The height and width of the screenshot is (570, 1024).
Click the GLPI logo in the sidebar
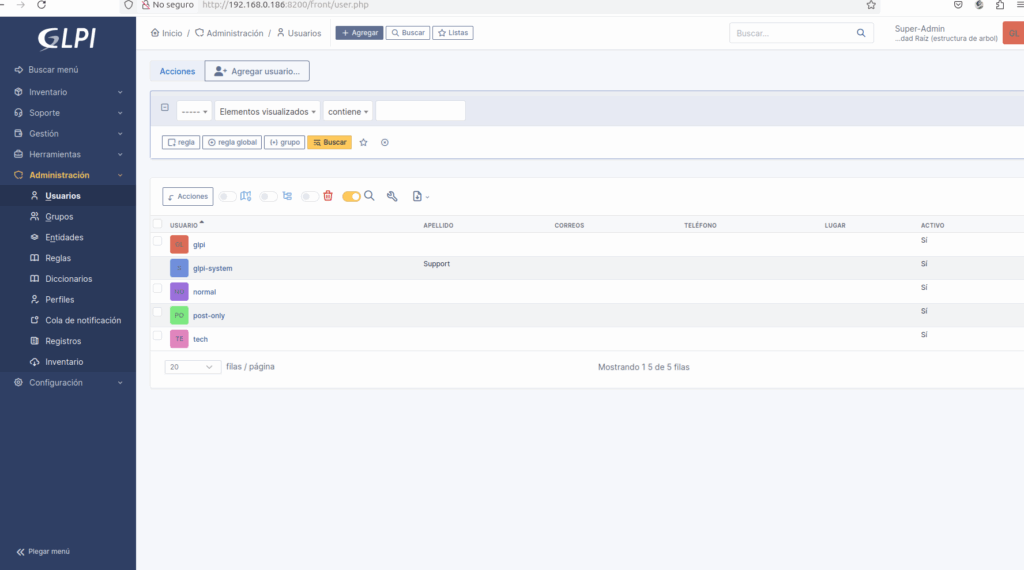tap(67, 37)
